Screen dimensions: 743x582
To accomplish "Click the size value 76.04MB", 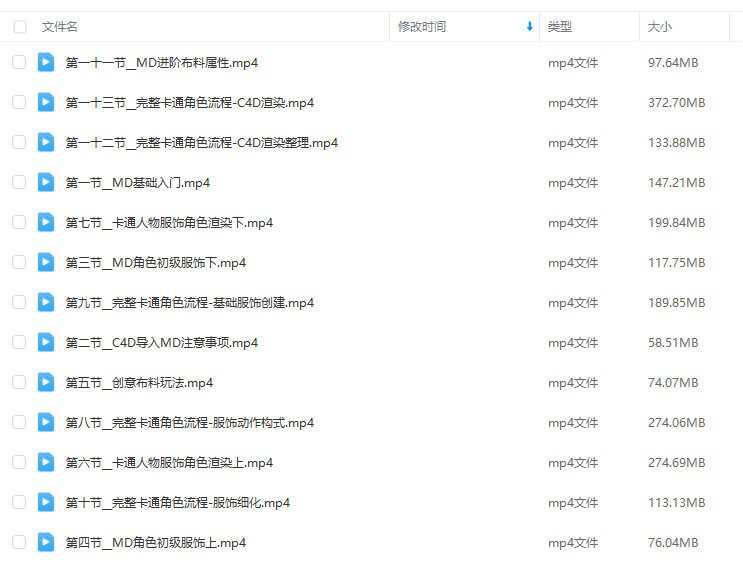I will pyautogui.click(x=673, y=543).
